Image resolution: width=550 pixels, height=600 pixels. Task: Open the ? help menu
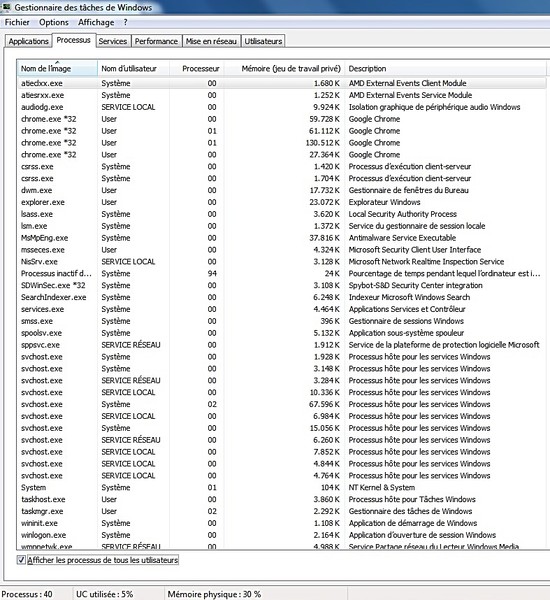point(125,23)
